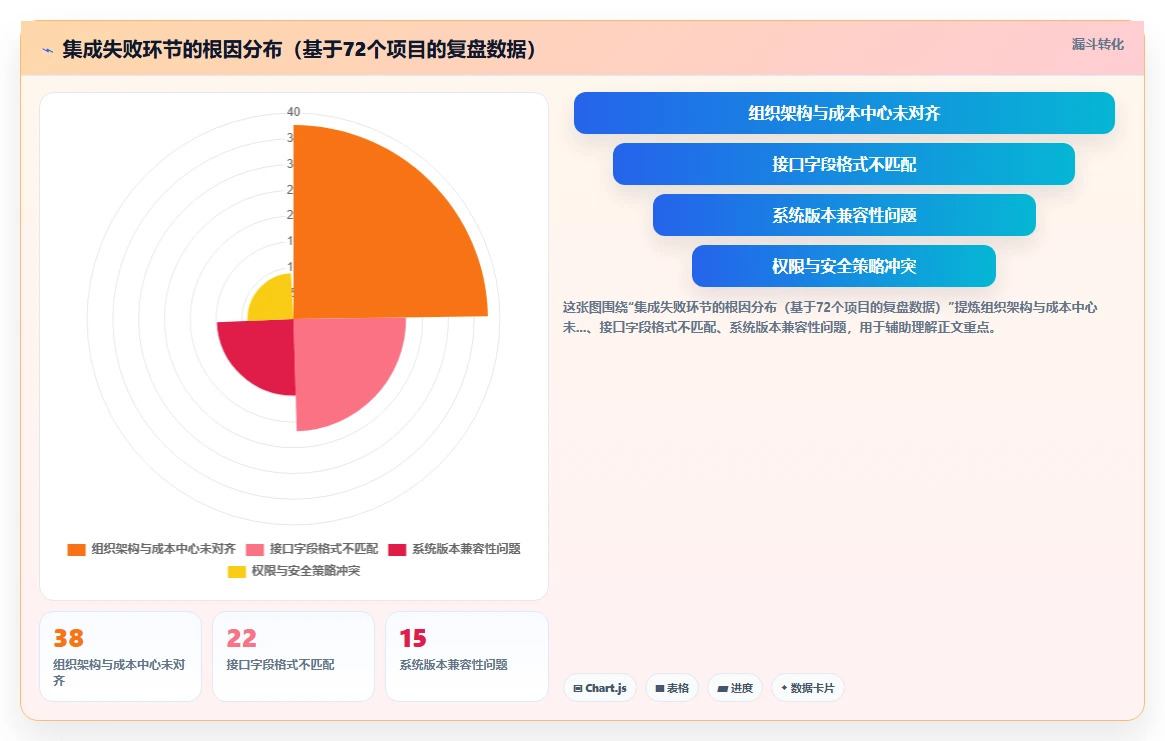Select the 组织架构与成本中心未对齐 funnel bar

[844, 113]
